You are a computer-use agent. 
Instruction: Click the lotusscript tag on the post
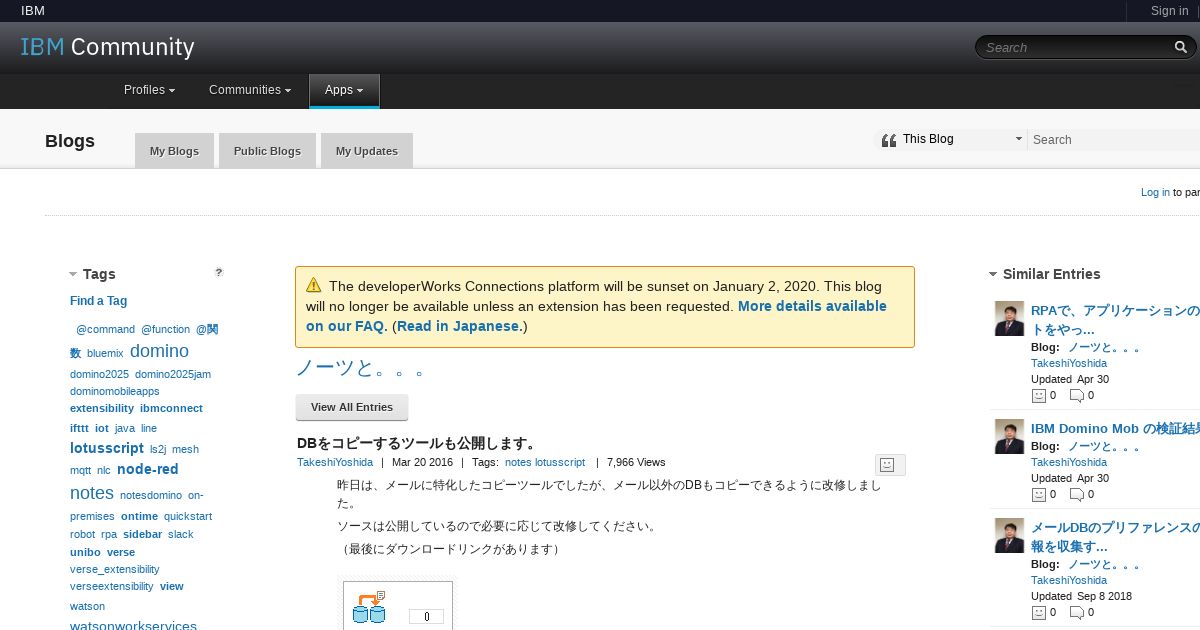click(x=560, y=462)
